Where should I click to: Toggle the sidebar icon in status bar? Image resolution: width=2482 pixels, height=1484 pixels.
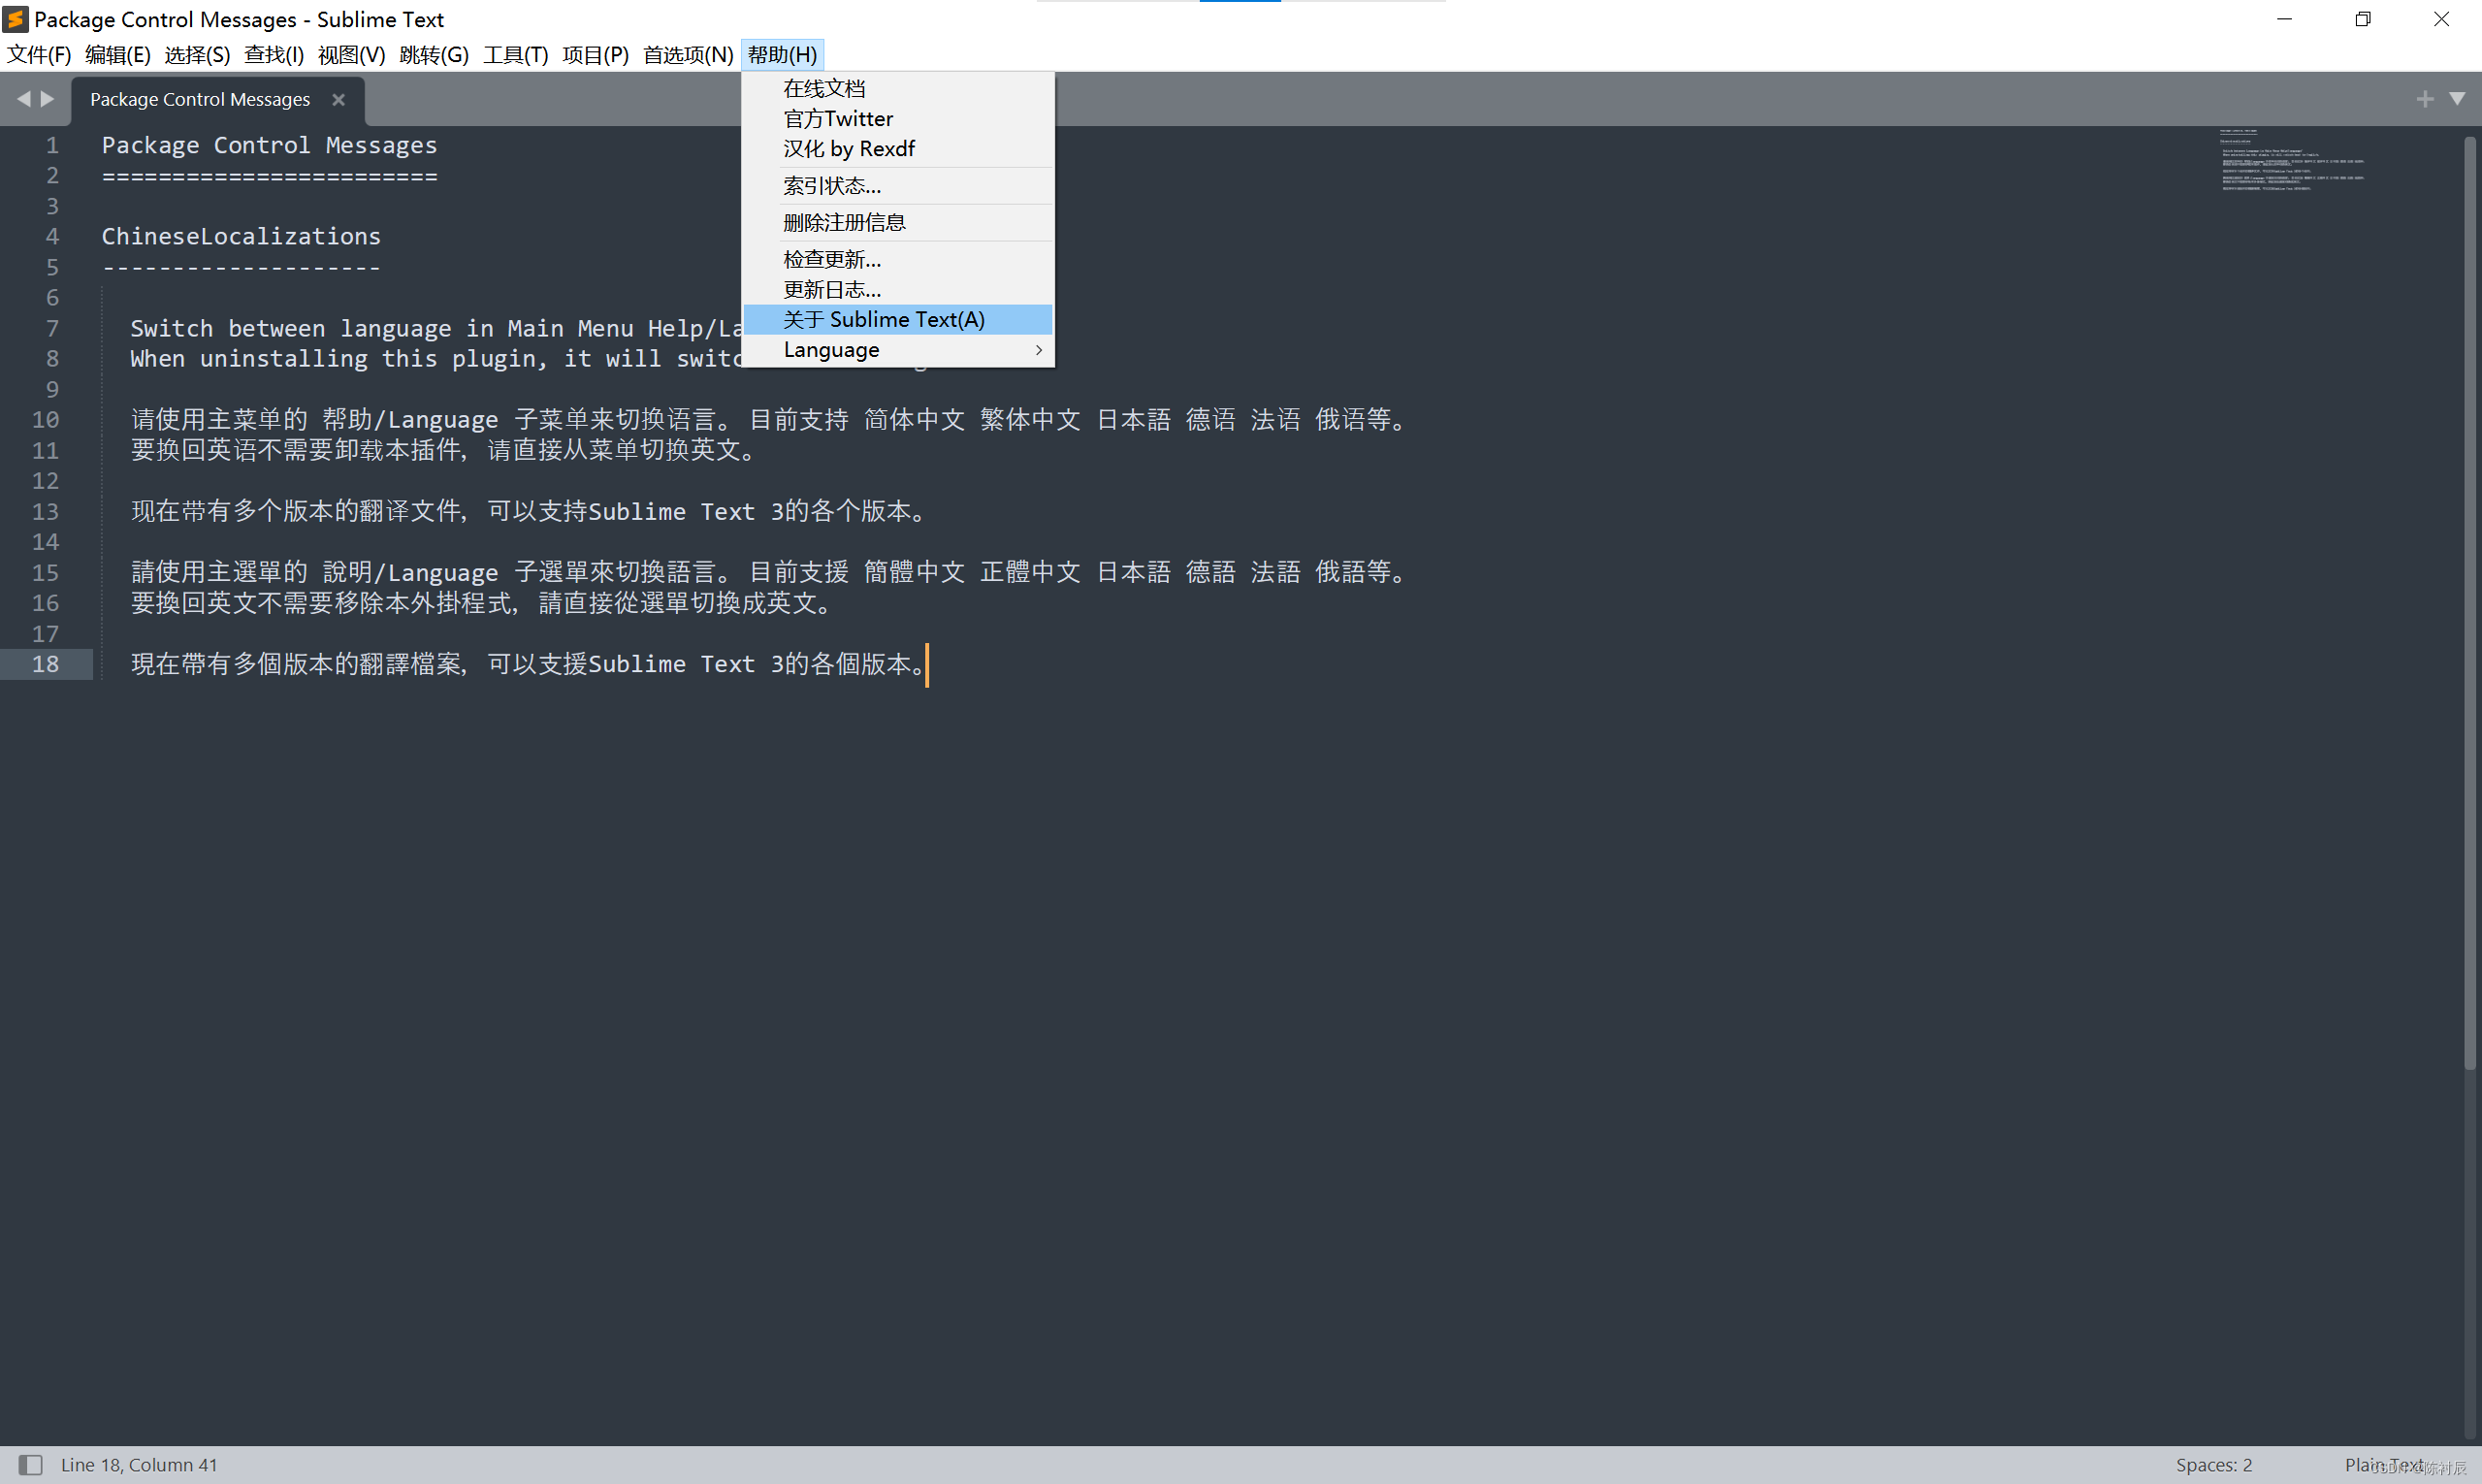[31, 1464]
